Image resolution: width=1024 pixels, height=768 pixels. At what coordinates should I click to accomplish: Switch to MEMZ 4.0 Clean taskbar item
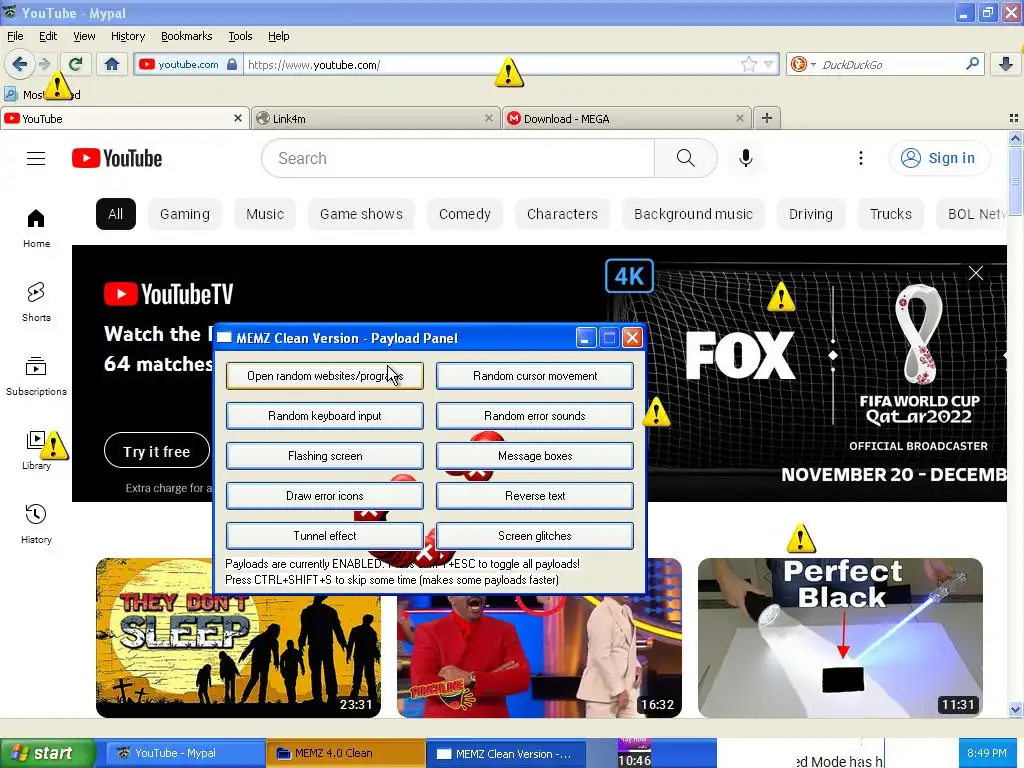click(x=345, y=753)
